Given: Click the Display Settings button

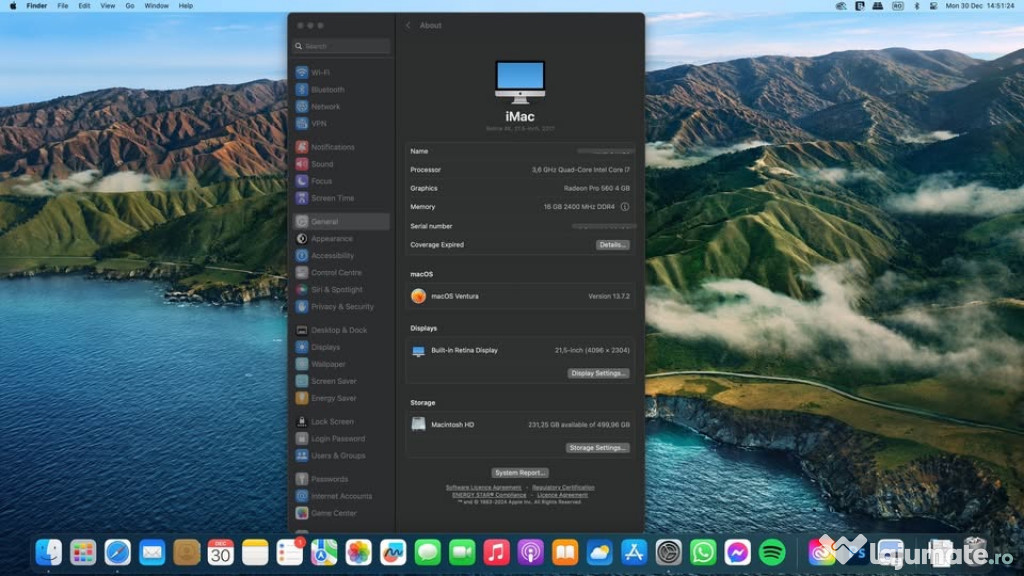Looking at the screenshot, I should pyautogui.click(x=598, y=374).
